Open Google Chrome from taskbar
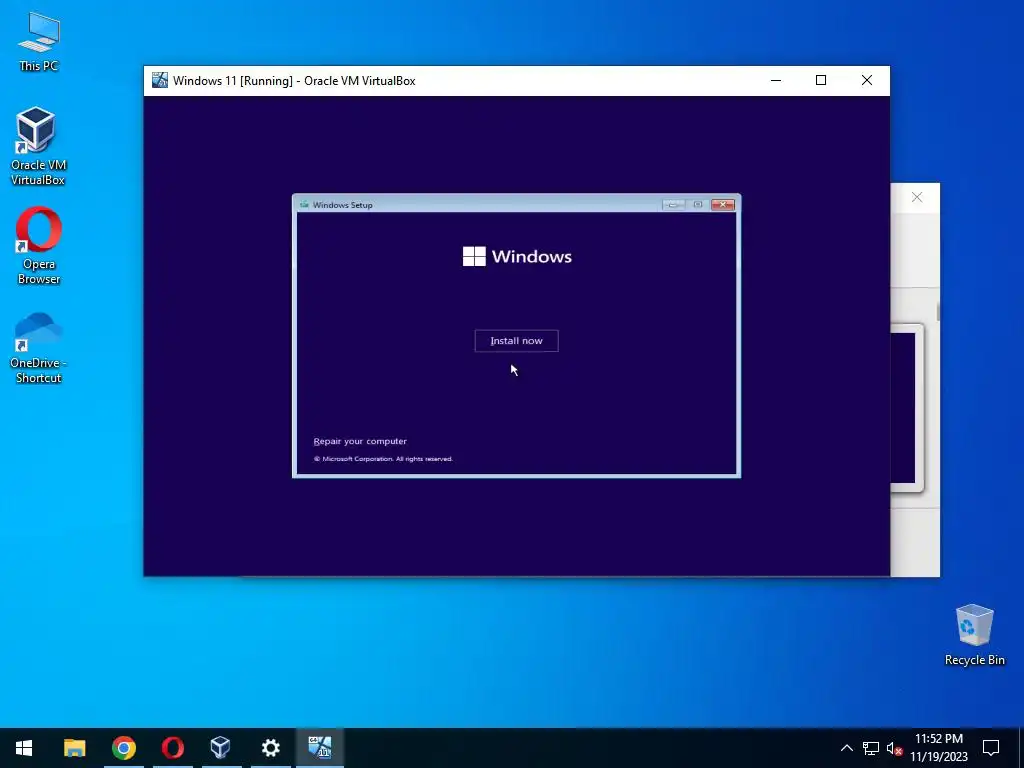 pyautogui.click(x=123, y=748)
